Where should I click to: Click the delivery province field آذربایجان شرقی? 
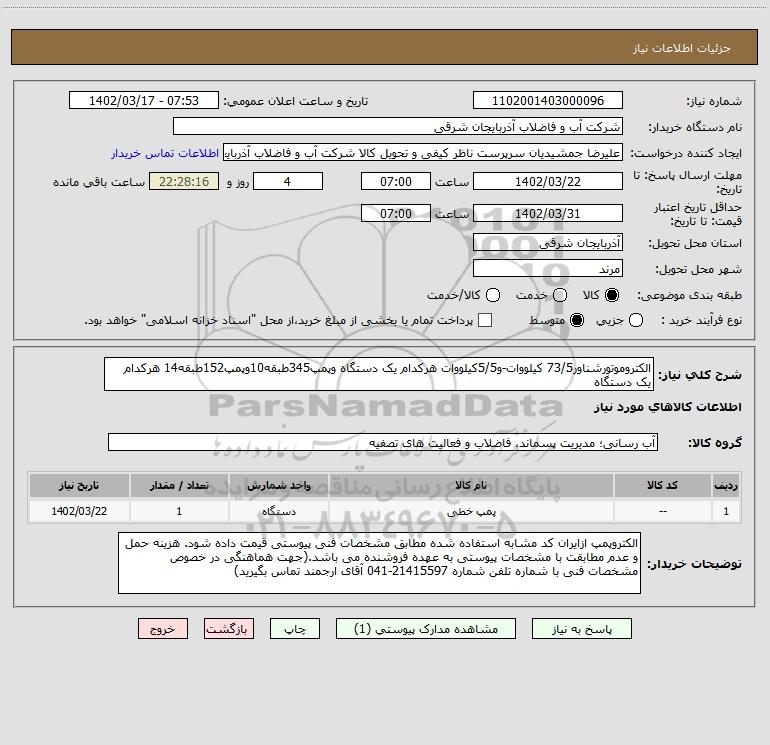548,243
